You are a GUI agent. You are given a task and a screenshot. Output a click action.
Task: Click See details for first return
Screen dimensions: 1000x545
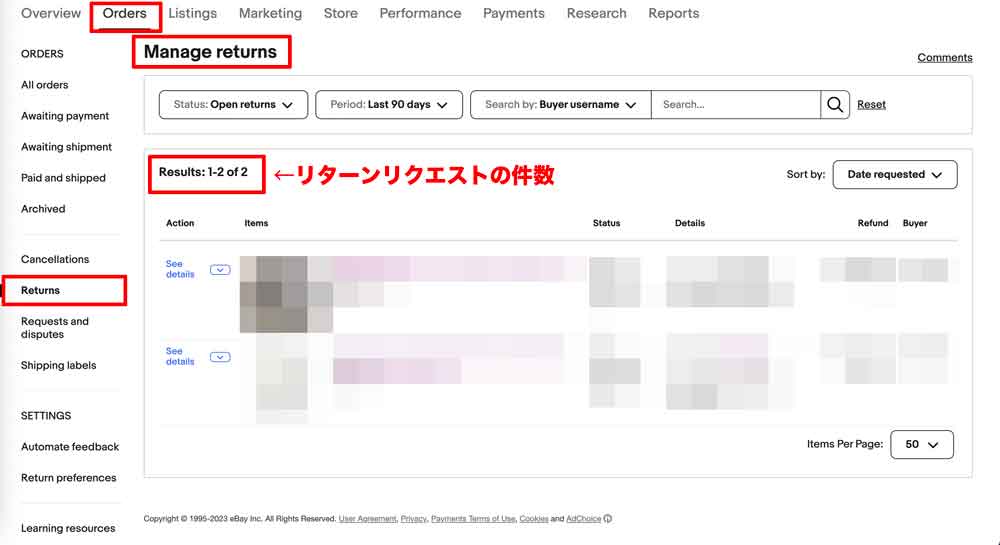[x=180, y=269]
